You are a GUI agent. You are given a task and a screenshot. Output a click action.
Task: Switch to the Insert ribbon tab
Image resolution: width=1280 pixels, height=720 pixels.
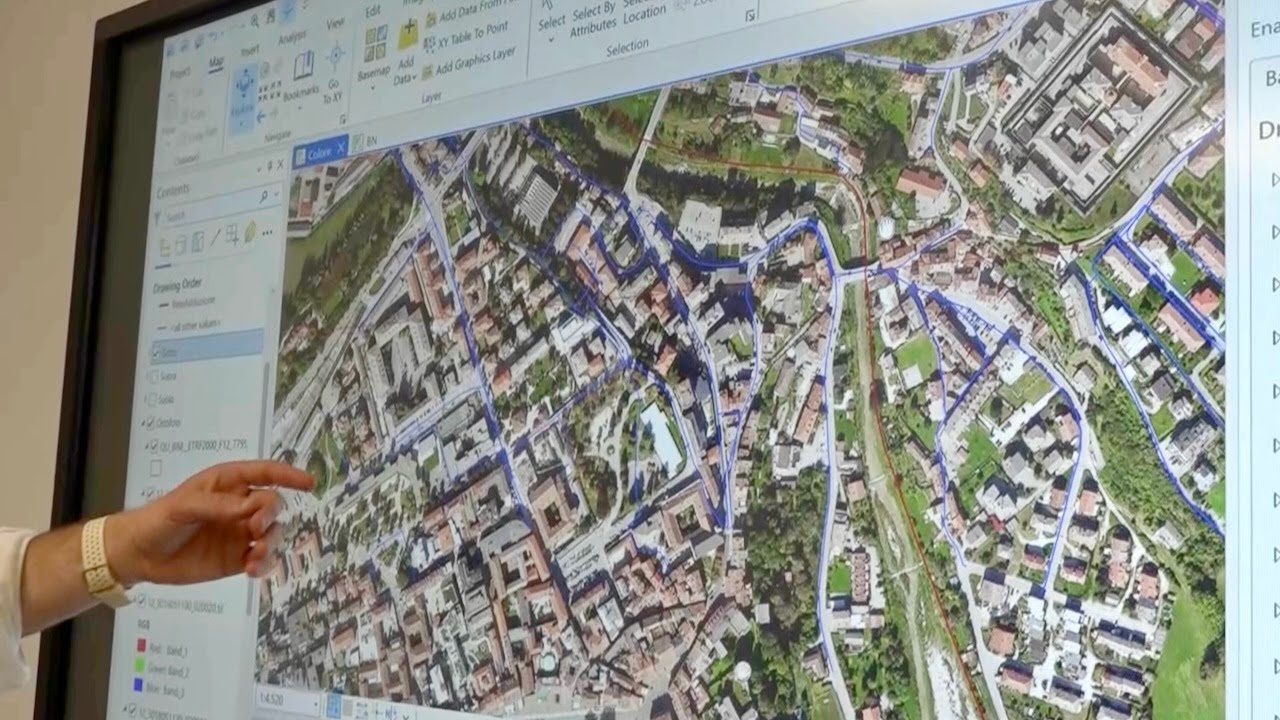tap(250, 50)
